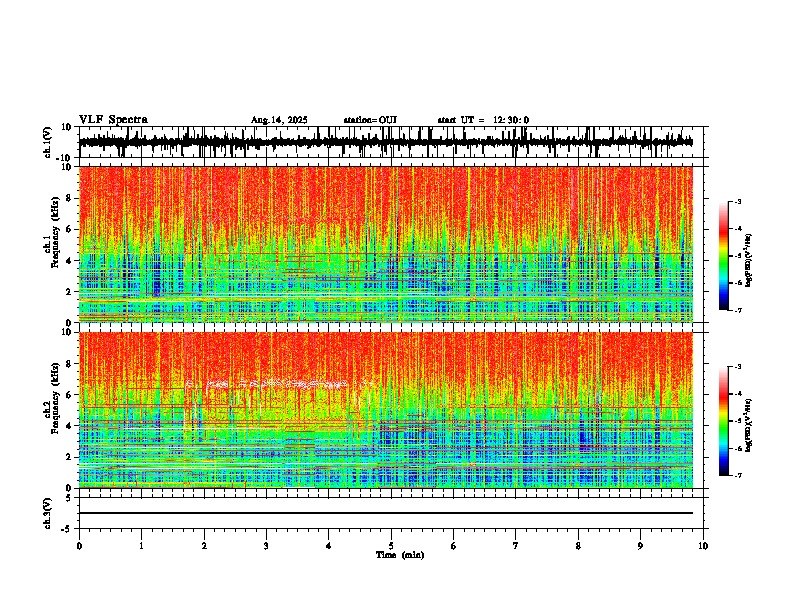Click the "8" kHz tick on ch.1 frequency axis
The image size is (792, 612).
(x=69, y=198)
